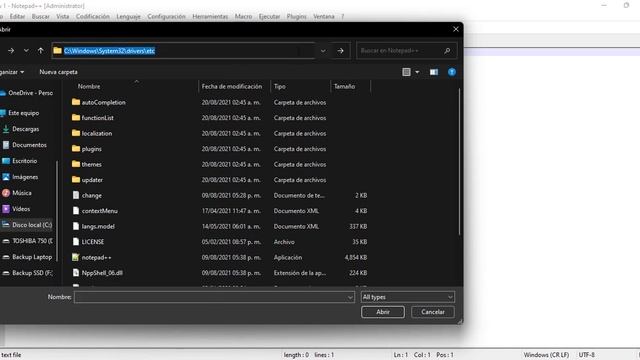Expand the Nombre field dropdown arrow

pos(350,297)
